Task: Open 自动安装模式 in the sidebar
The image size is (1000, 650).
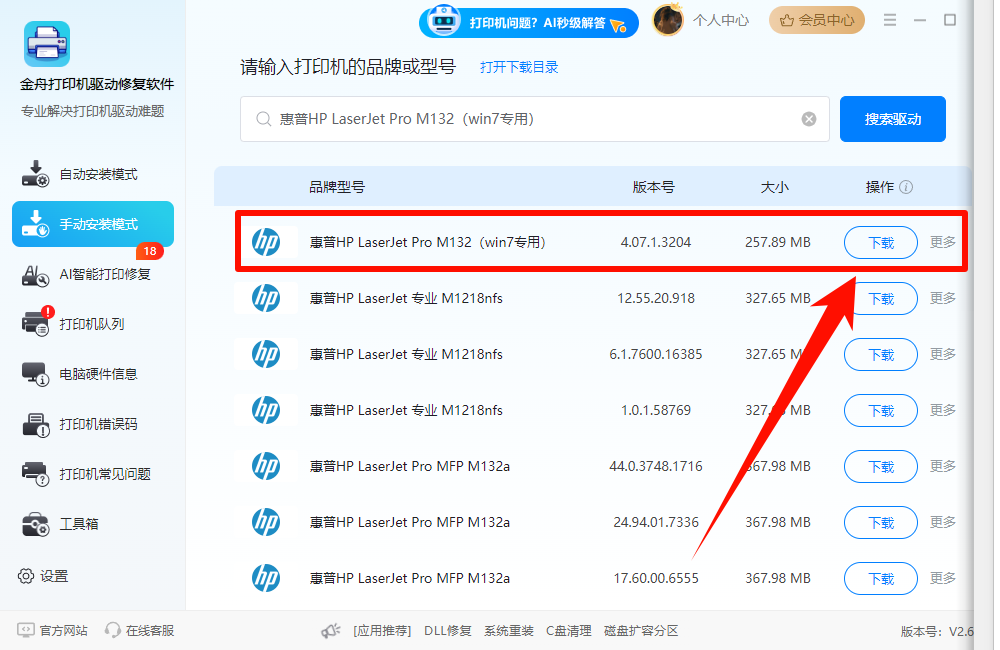Action: (x=93, y=174)
